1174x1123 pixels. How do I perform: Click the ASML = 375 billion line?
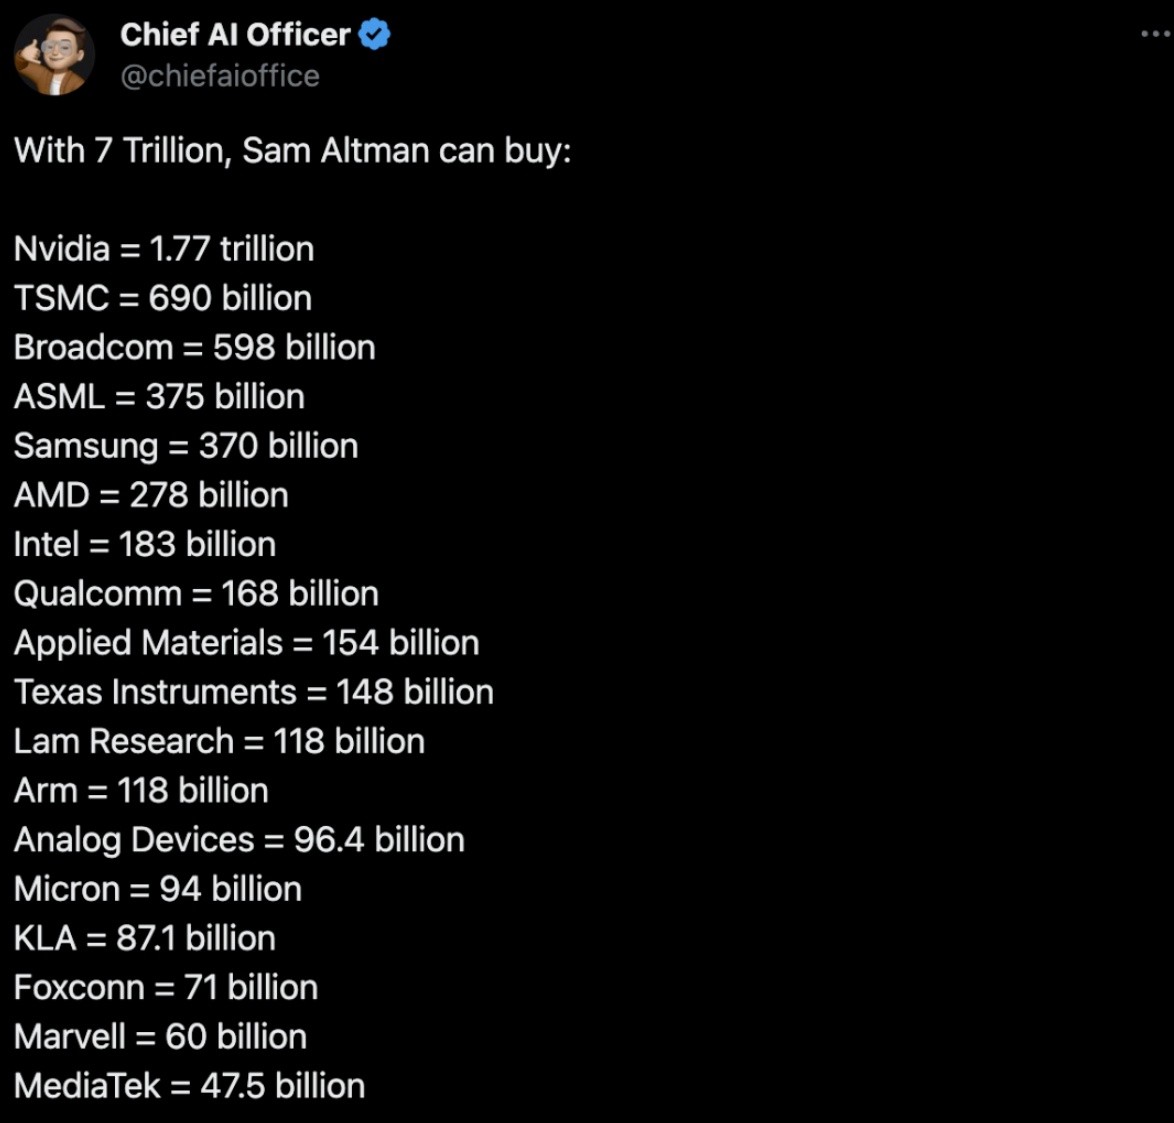(159, 397)
